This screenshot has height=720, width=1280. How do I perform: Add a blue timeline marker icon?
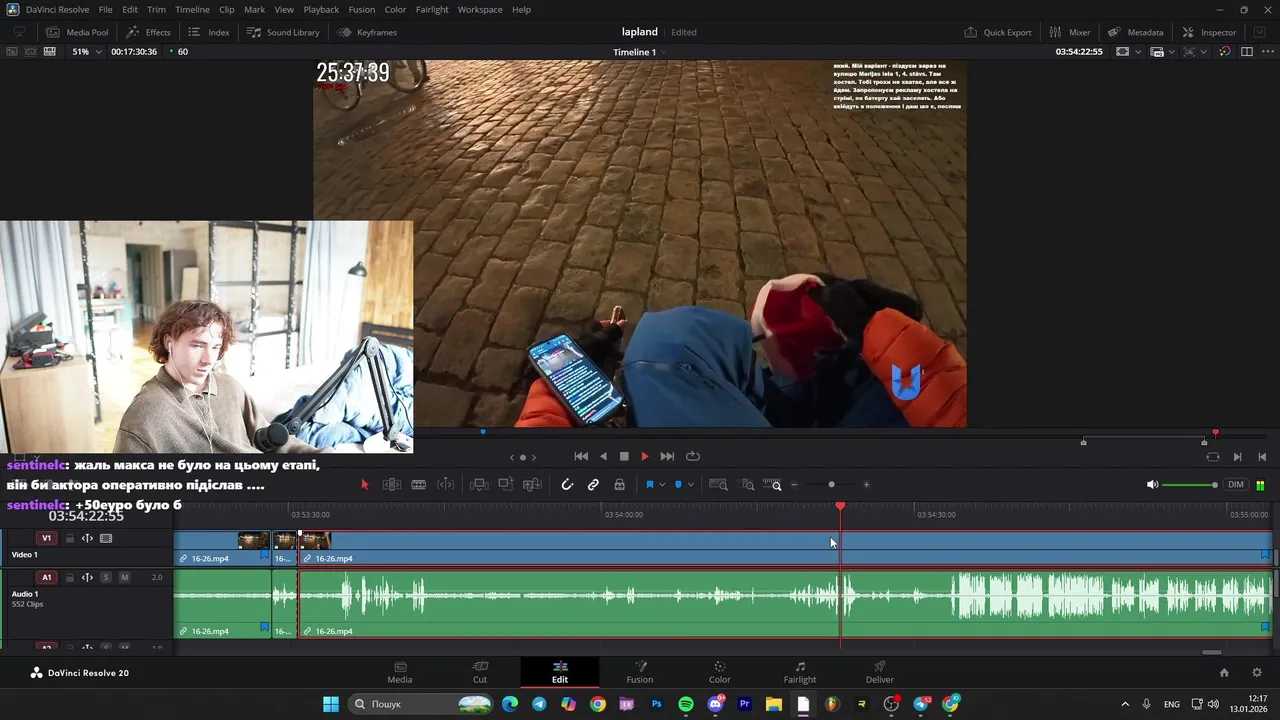point(678,485)
